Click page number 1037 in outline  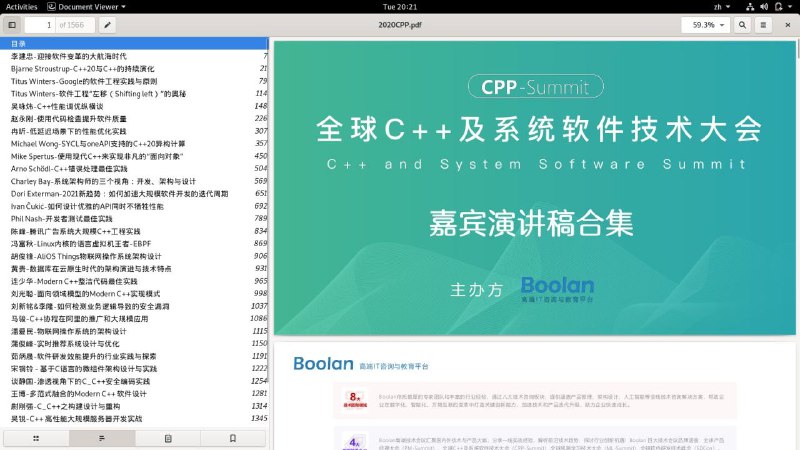click(259, 306)
